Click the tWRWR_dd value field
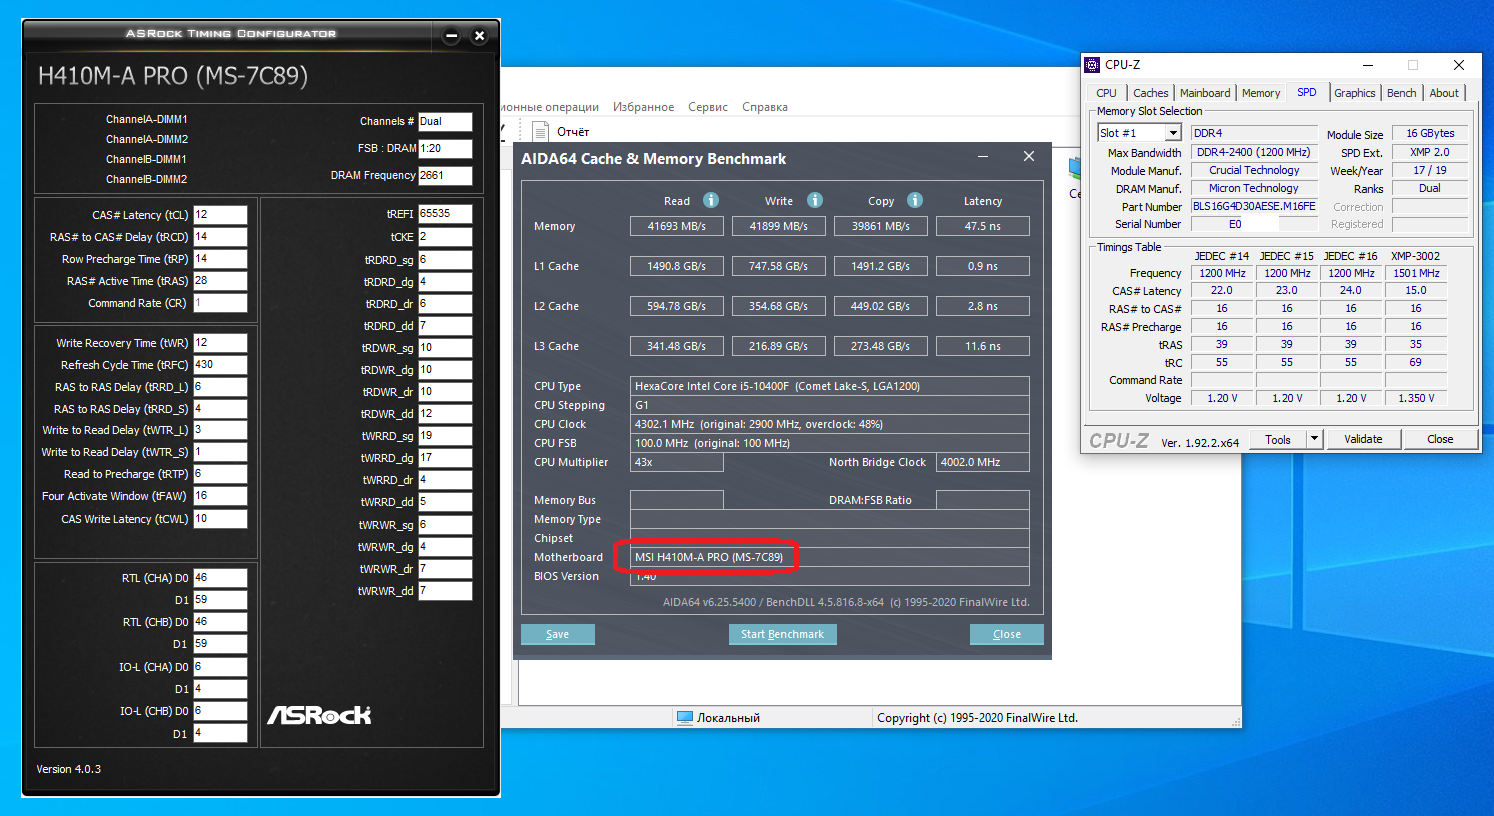 [445, 591]
